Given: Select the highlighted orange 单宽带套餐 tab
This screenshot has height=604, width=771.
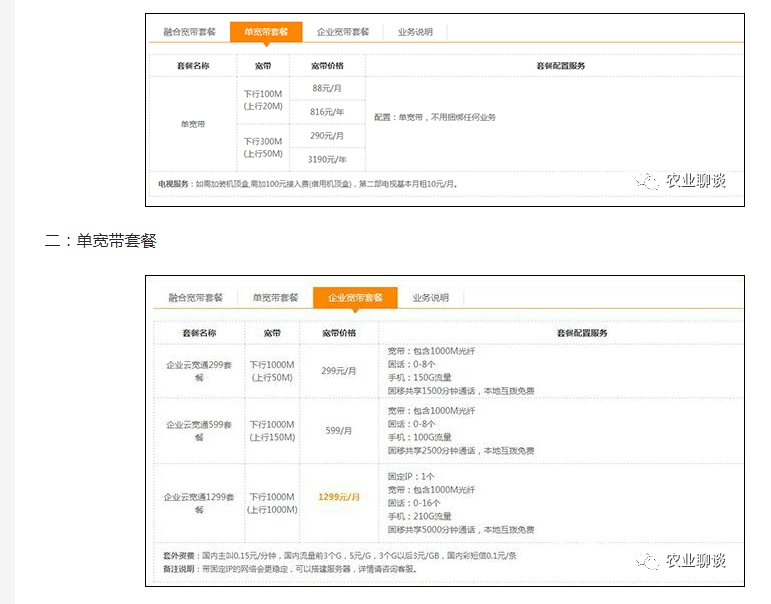Looking at the screenshot, I should [266, 32].
